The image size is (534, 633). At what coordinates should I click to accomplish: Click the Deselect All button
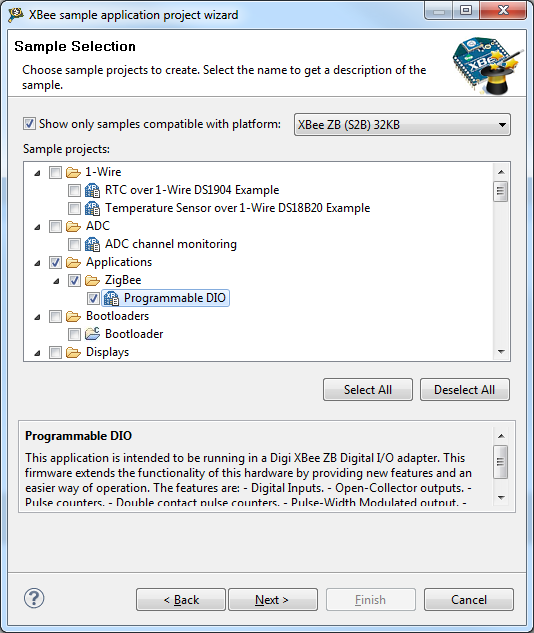[465, 390]
